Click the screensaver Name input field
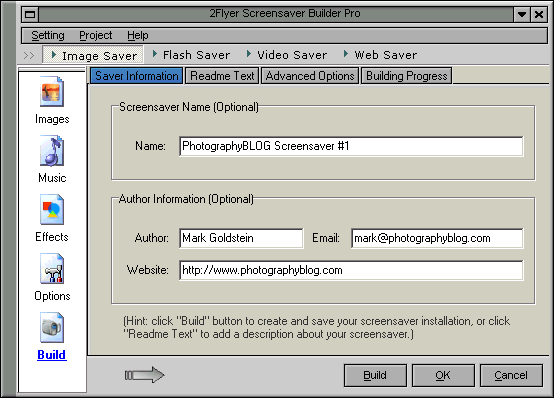Image resolution: width=554 pixels, height=398 pixels. point(351,146)
